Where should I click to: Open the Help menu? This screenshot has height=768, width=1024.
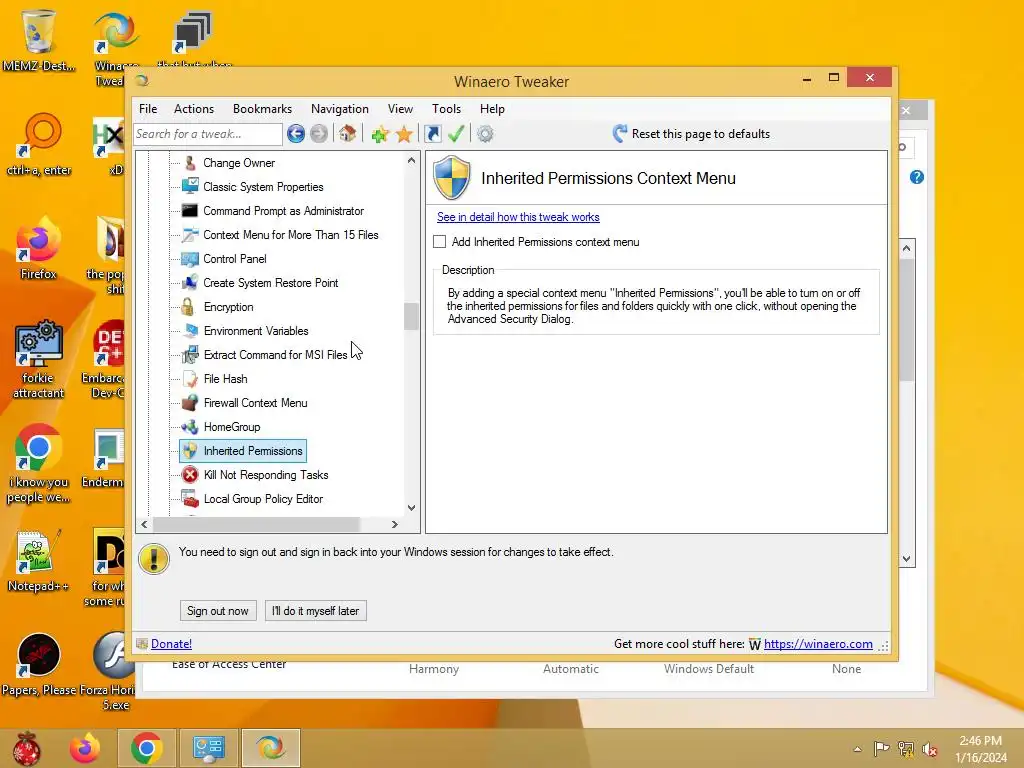pyautogui.click(x=492, y=109)
